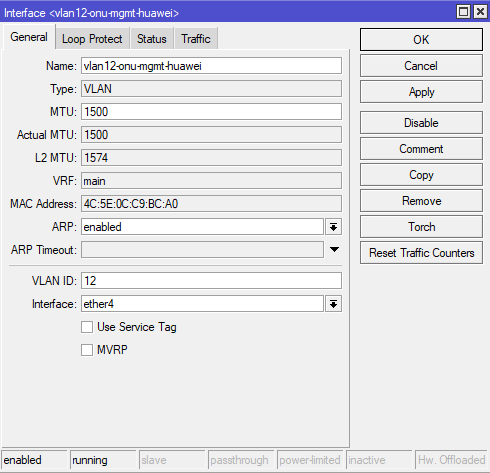Click the ether4 Interface field
The width and height of the screenshot is (490, 473).
tap(202, 304)
